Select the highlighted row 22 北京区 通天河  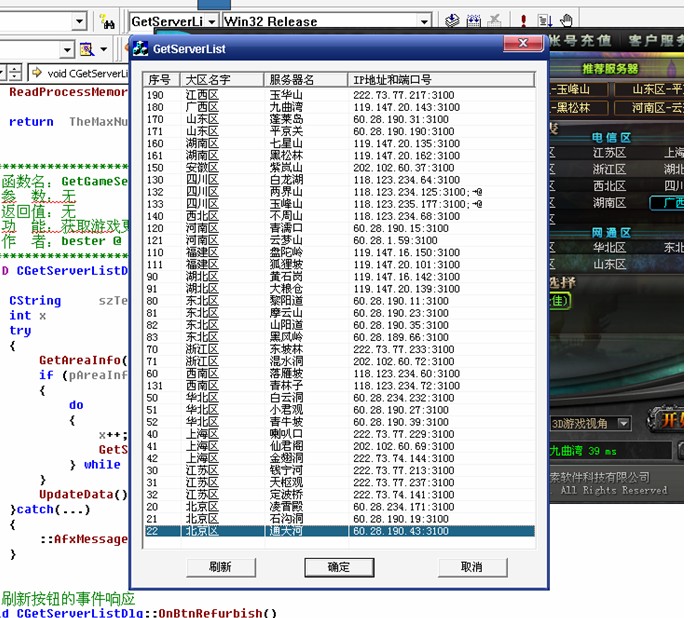coord(339,531)
